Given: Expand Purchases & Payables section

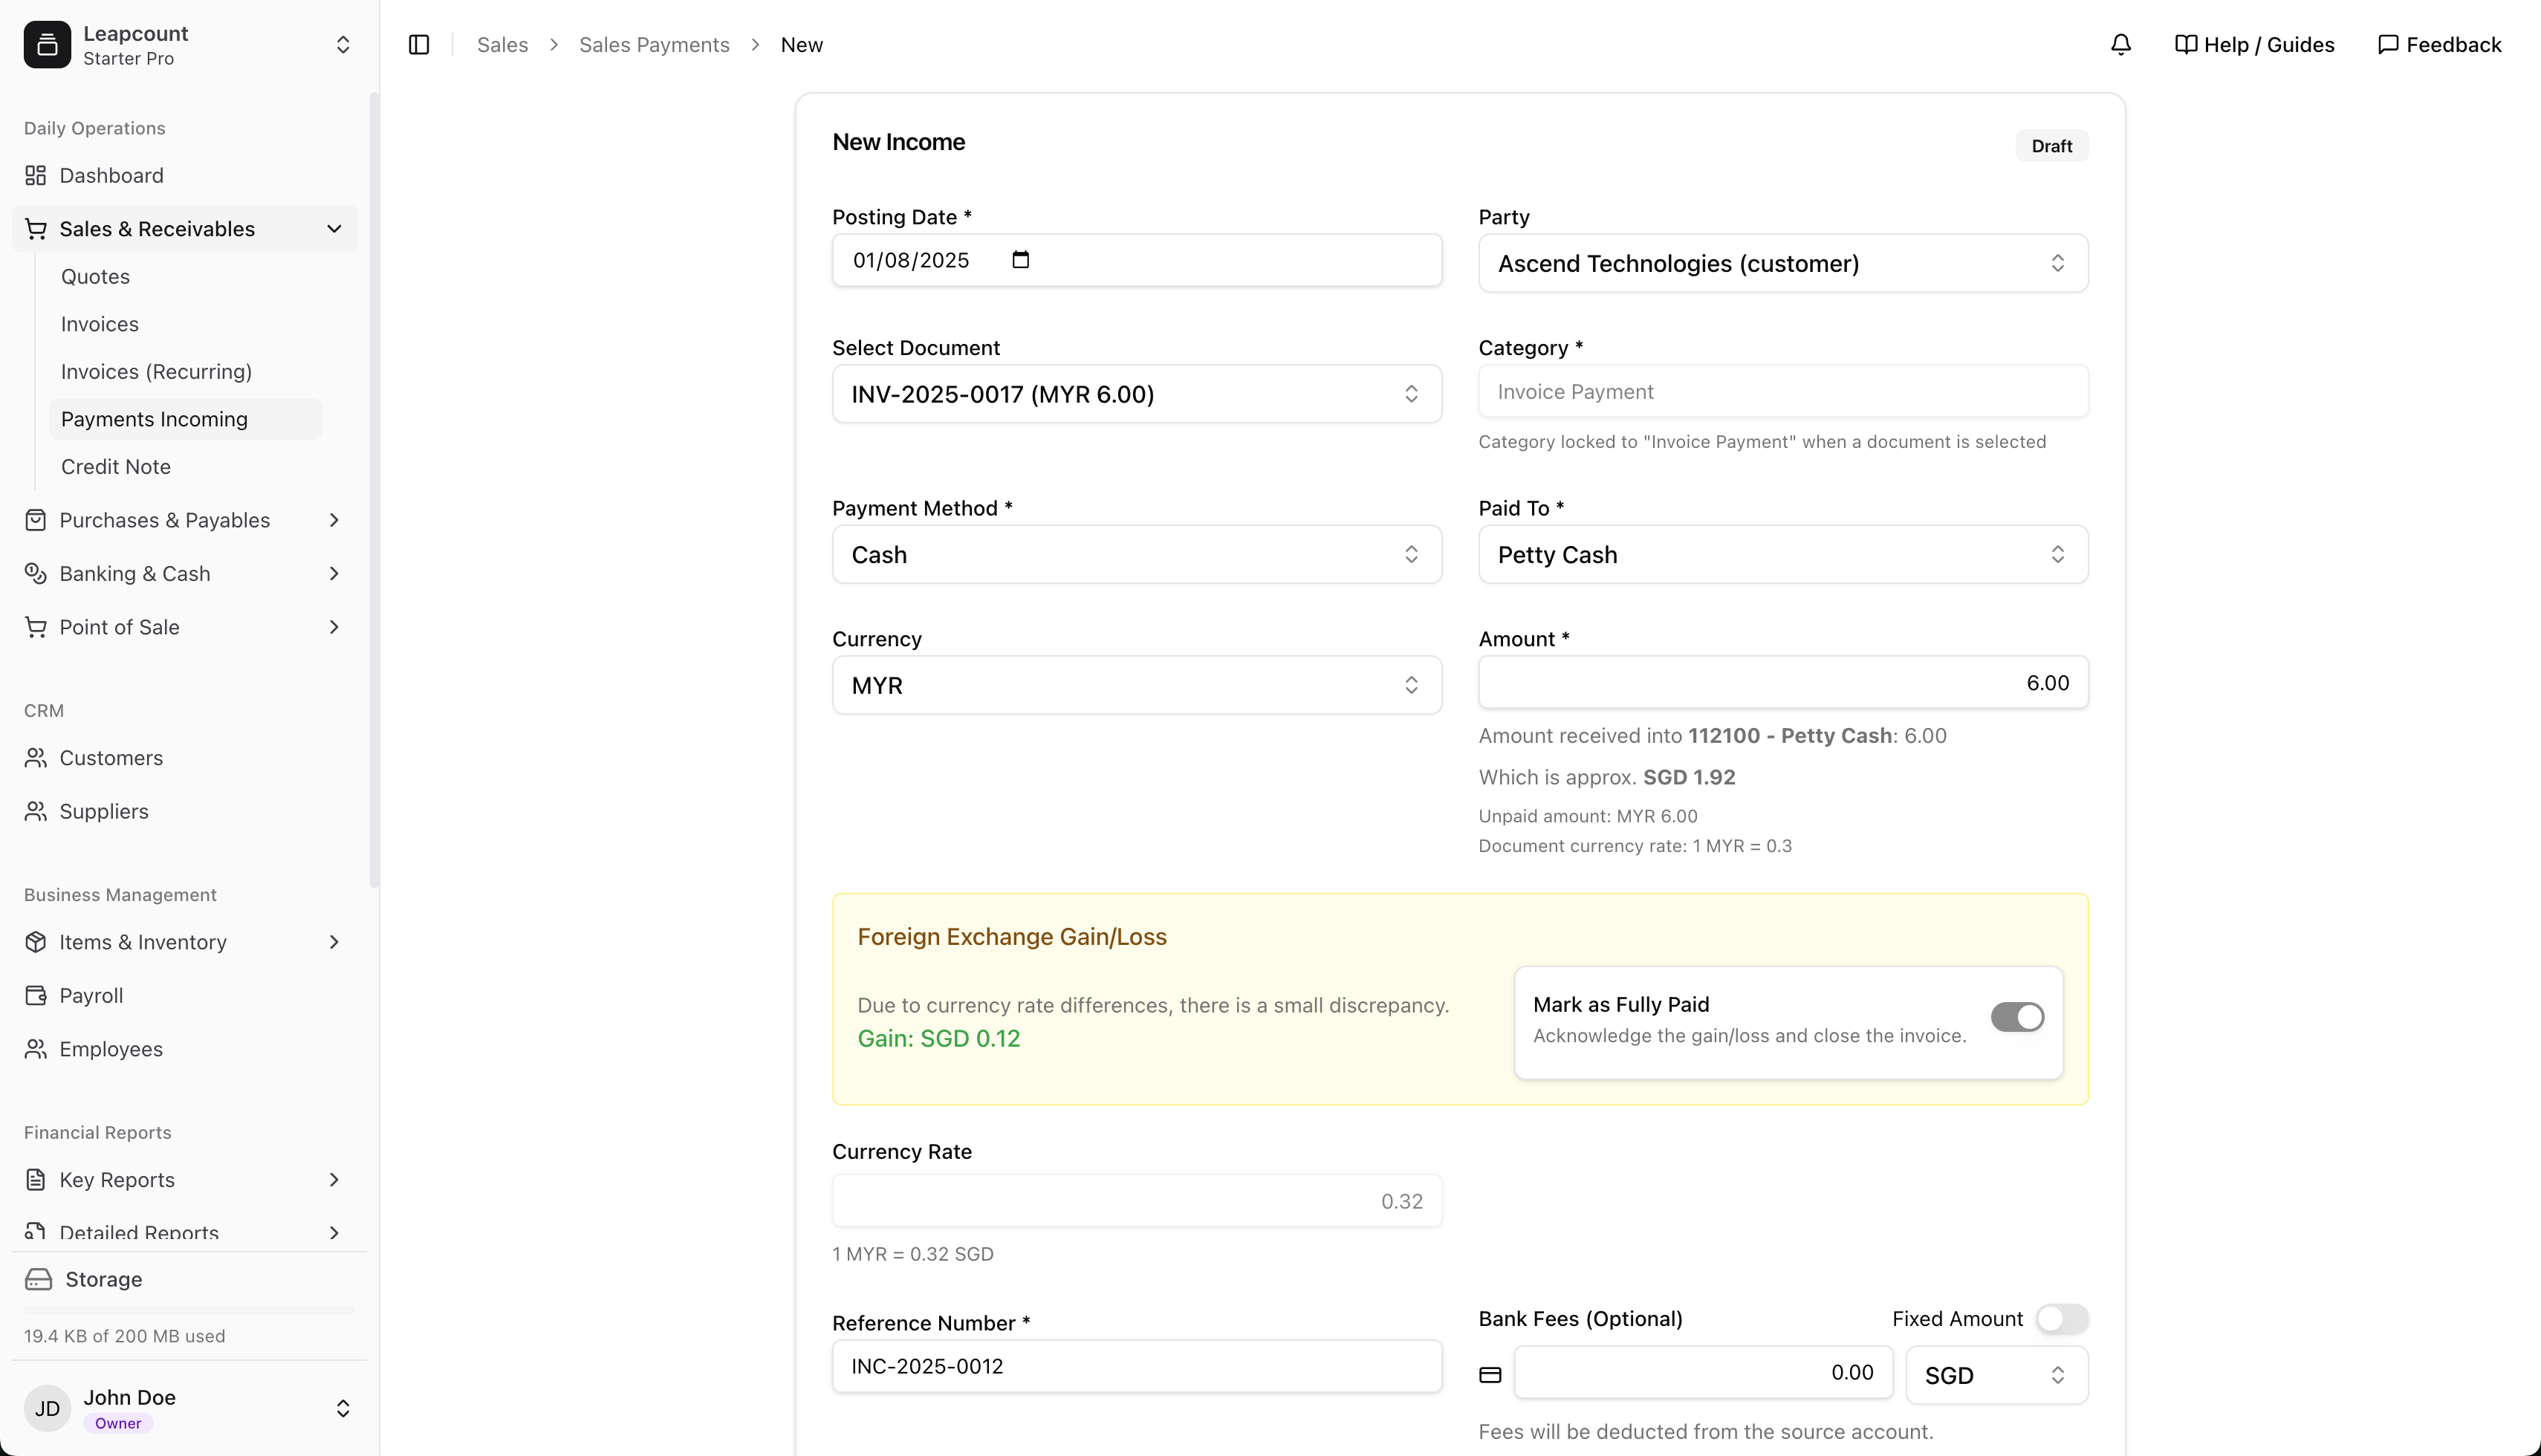Looking at the screenshot, I should [x=185, y=520].
